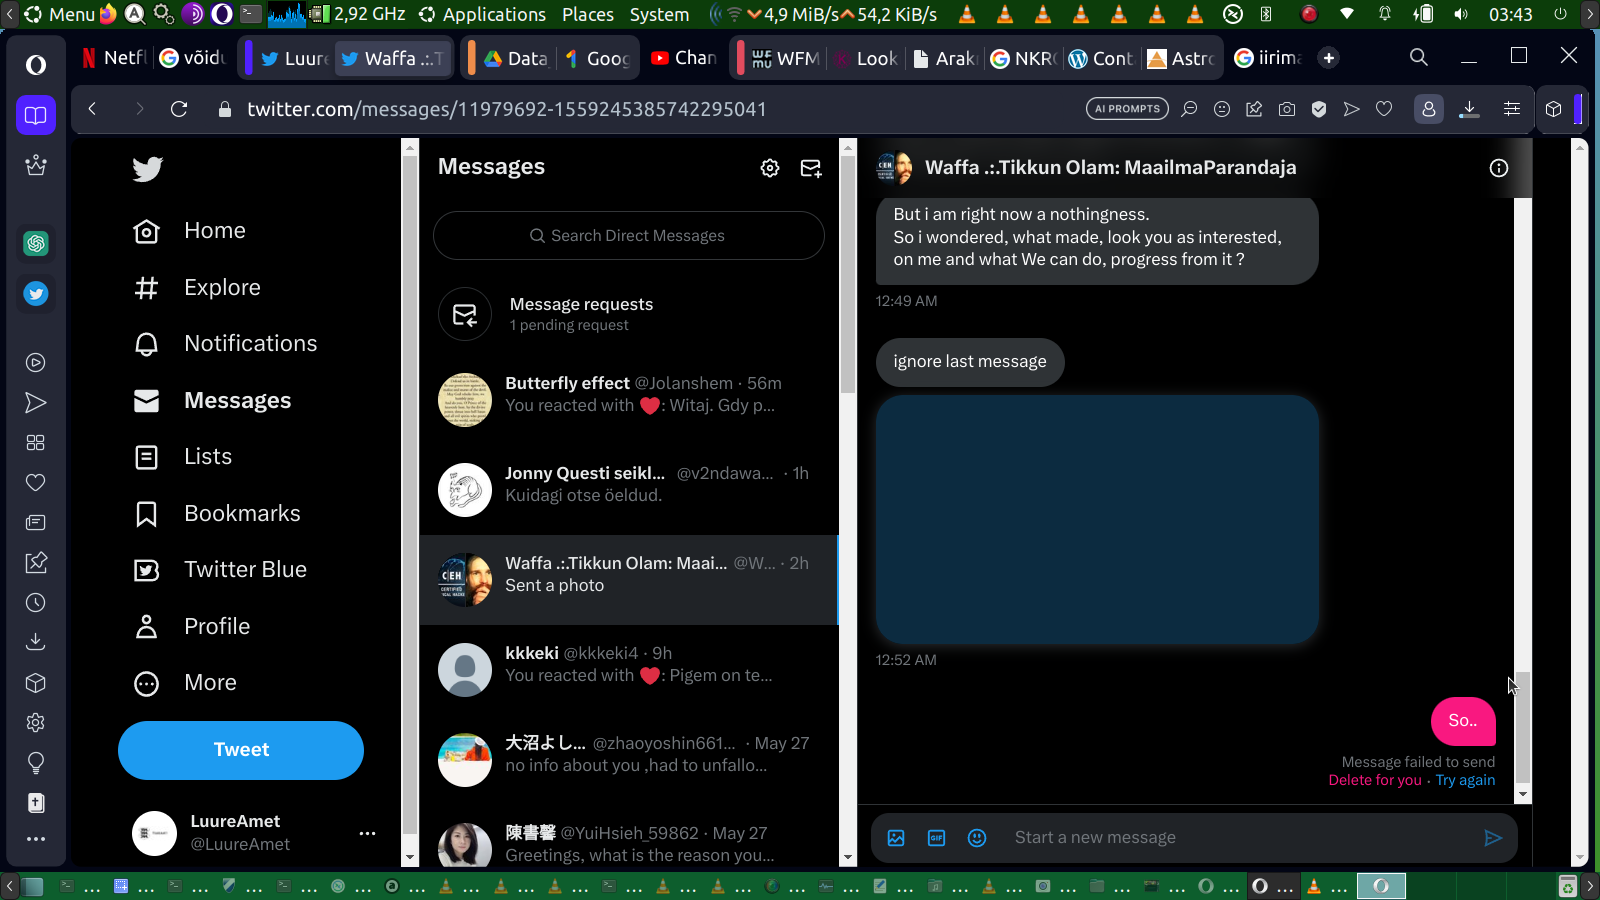This screenshot has height=900, width=1600.
Task: Focus Search Direct Messages field
Action: point(629,236)
